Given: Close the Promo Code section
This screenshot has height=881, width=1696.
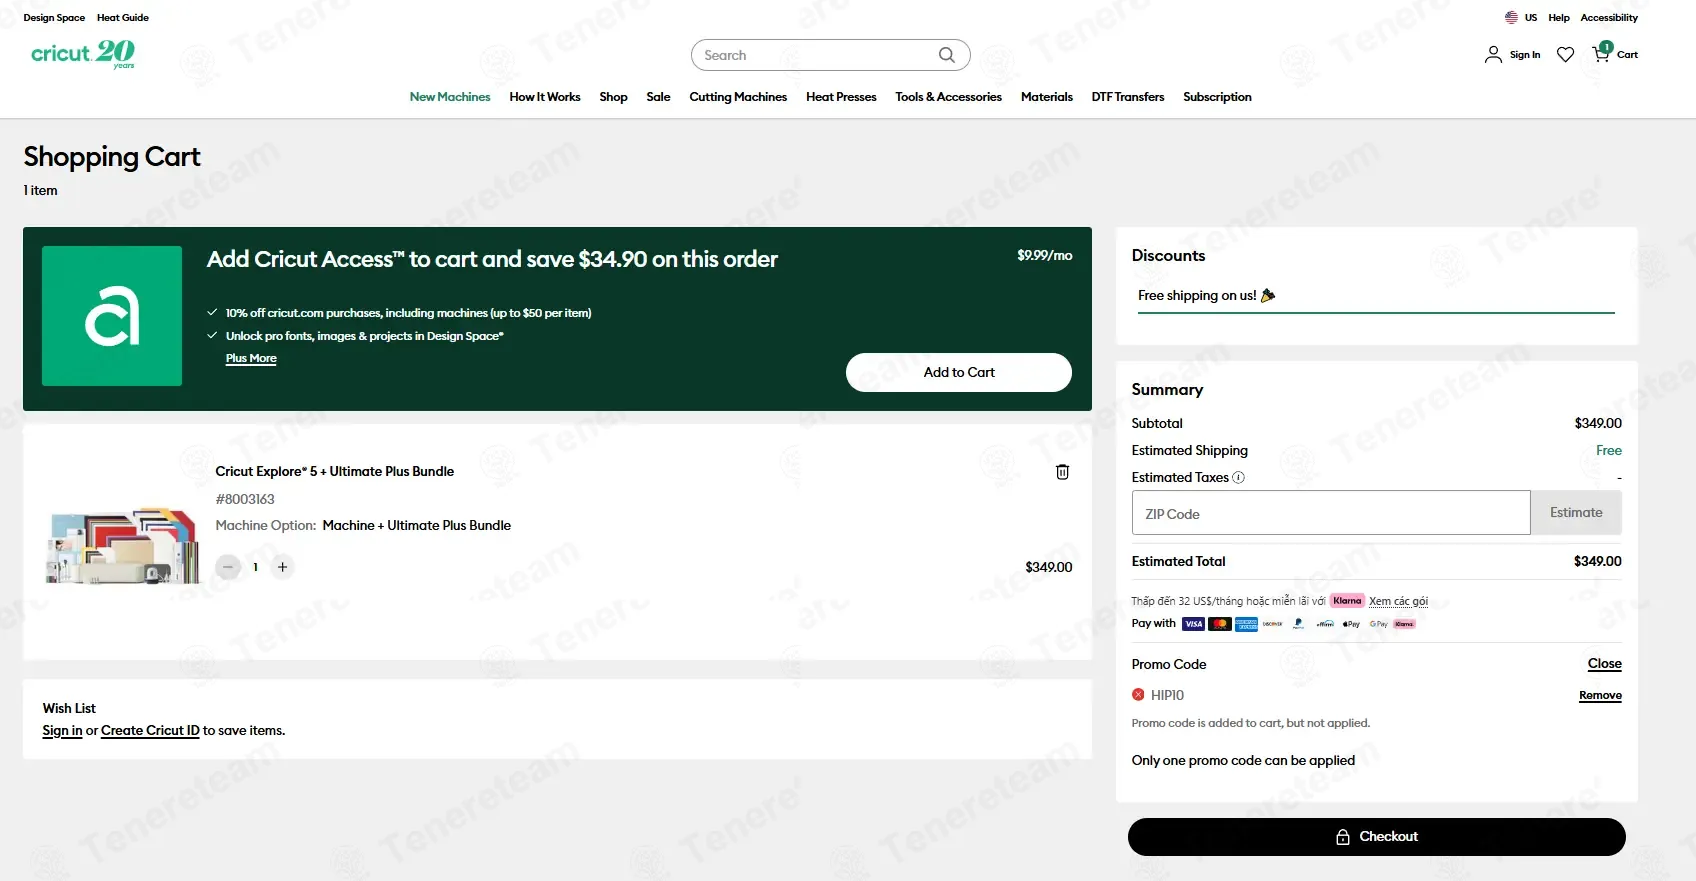Looking at the screenshot, I should [1604, 664].
